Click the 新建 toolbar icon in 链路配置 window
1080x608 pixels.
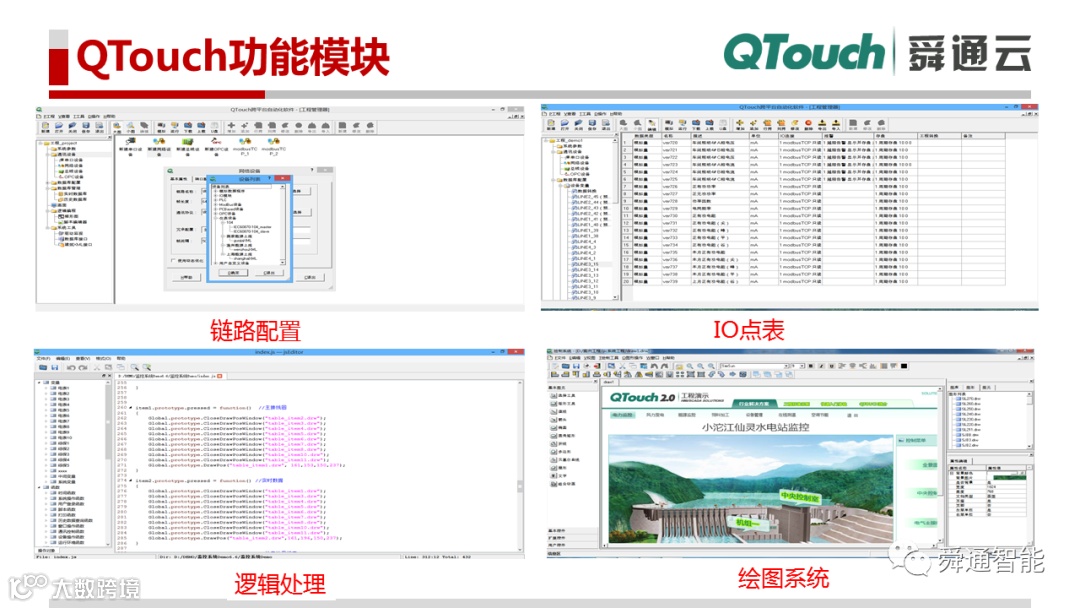(x=45, y=125)
